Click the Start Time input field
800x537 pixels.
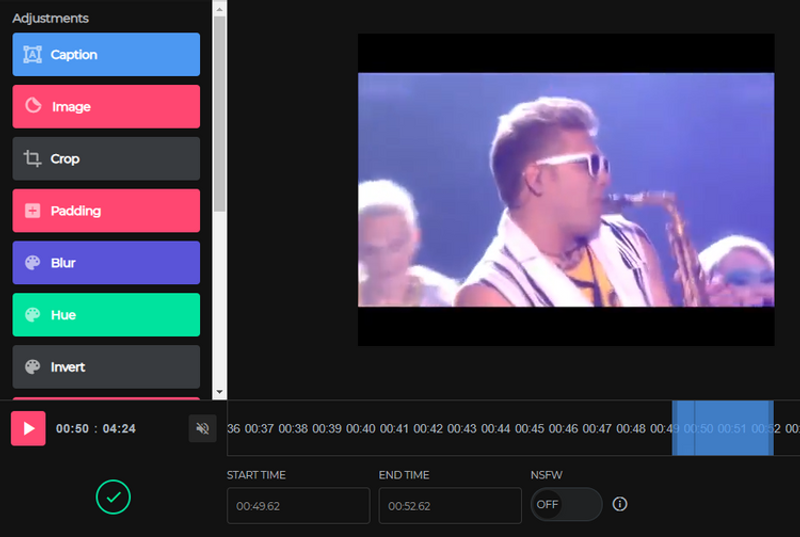(298, 506)
